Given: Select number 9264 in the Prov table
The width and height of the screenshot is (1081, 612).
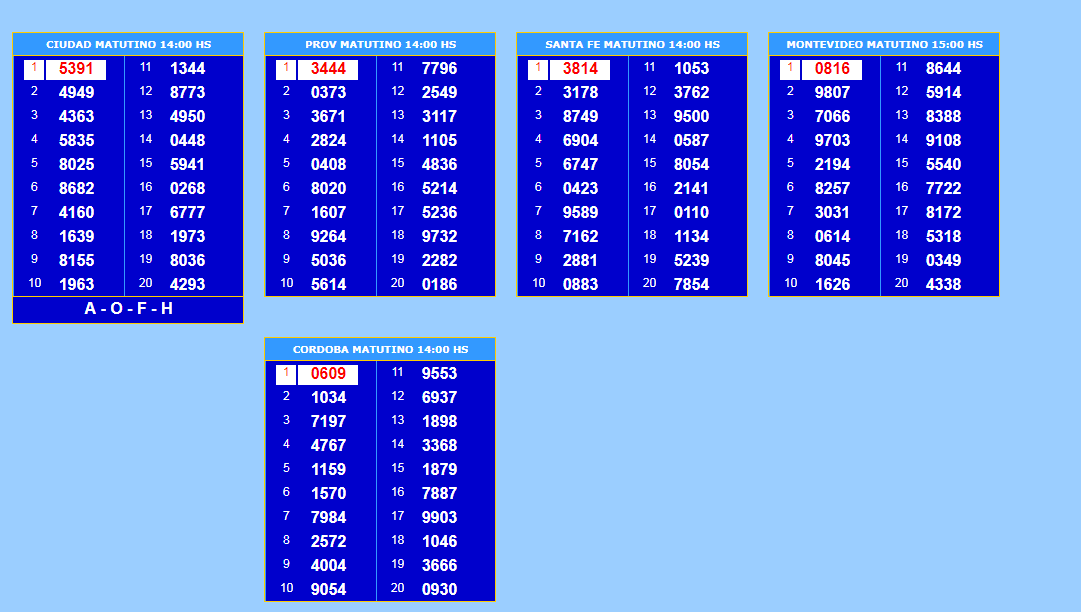Looking at the screenshot, I should click(x=328, y=236).
